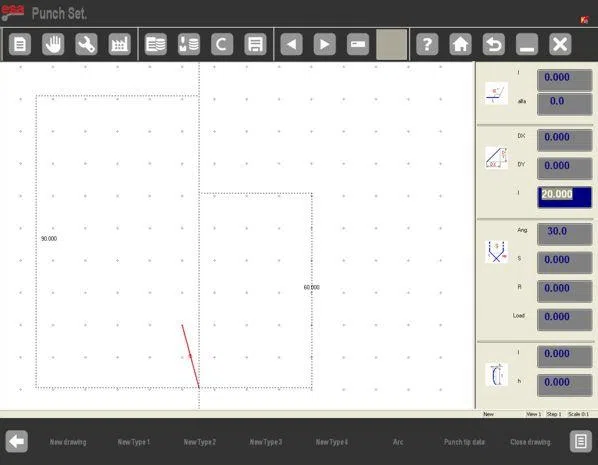Click the DY value field

564,168
